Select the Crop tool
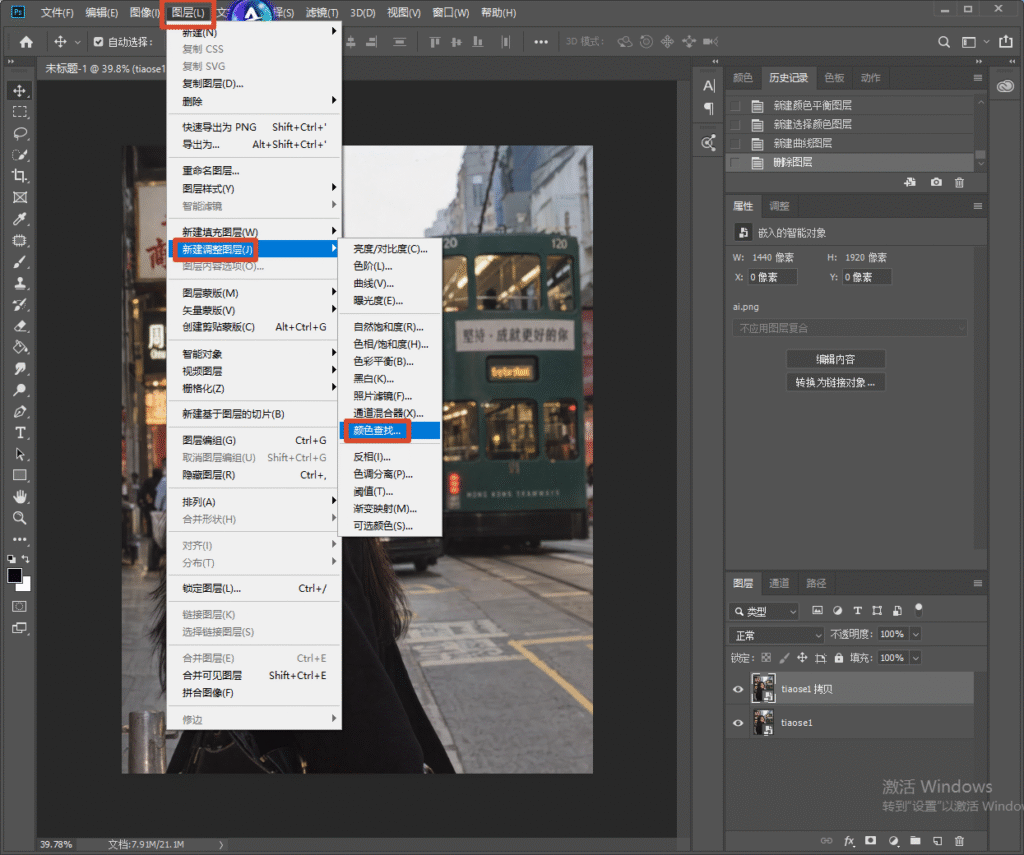This screenshot has height=855, width=1024. 20,176
